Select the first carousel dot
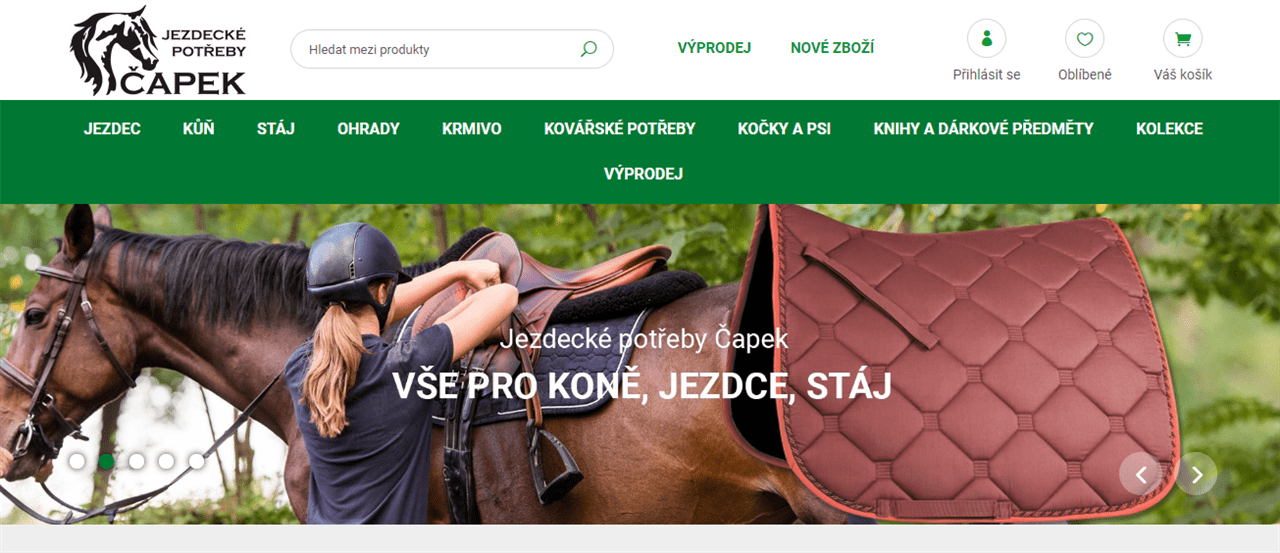The width and height of the screenshot is (1280, 553). 77,461
